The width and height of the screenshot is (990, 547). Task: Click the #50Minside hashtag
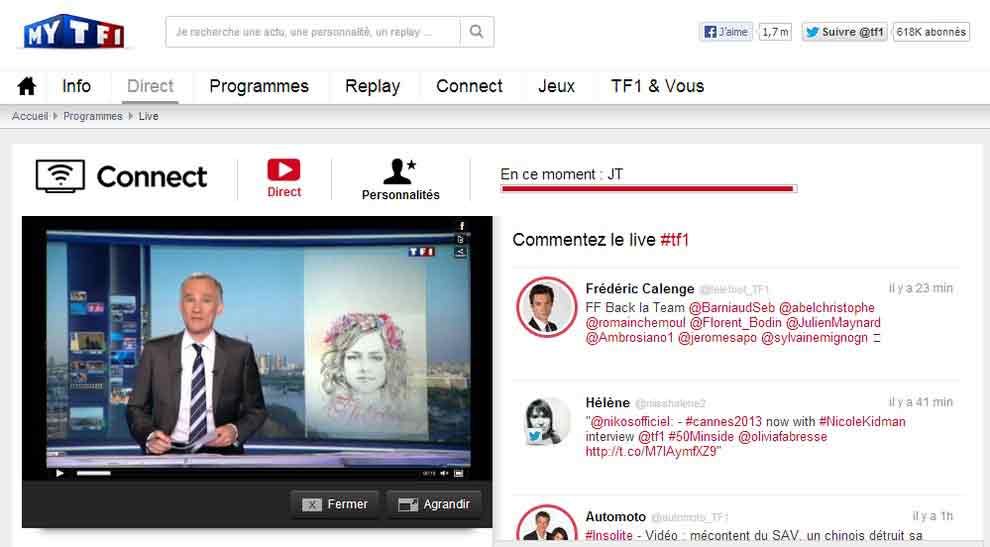(701, 436)
